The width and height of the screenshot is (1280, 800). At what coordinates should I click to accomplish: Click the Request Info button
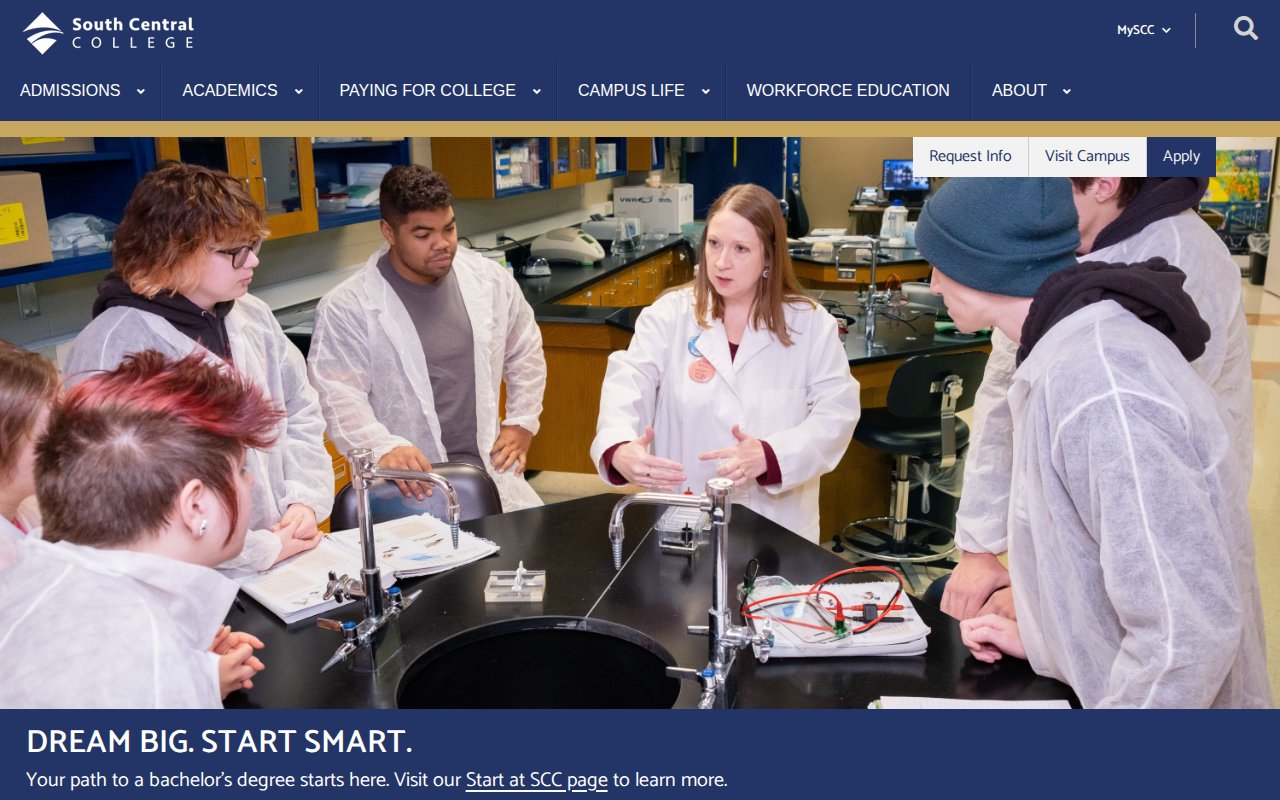click(970, 156)
